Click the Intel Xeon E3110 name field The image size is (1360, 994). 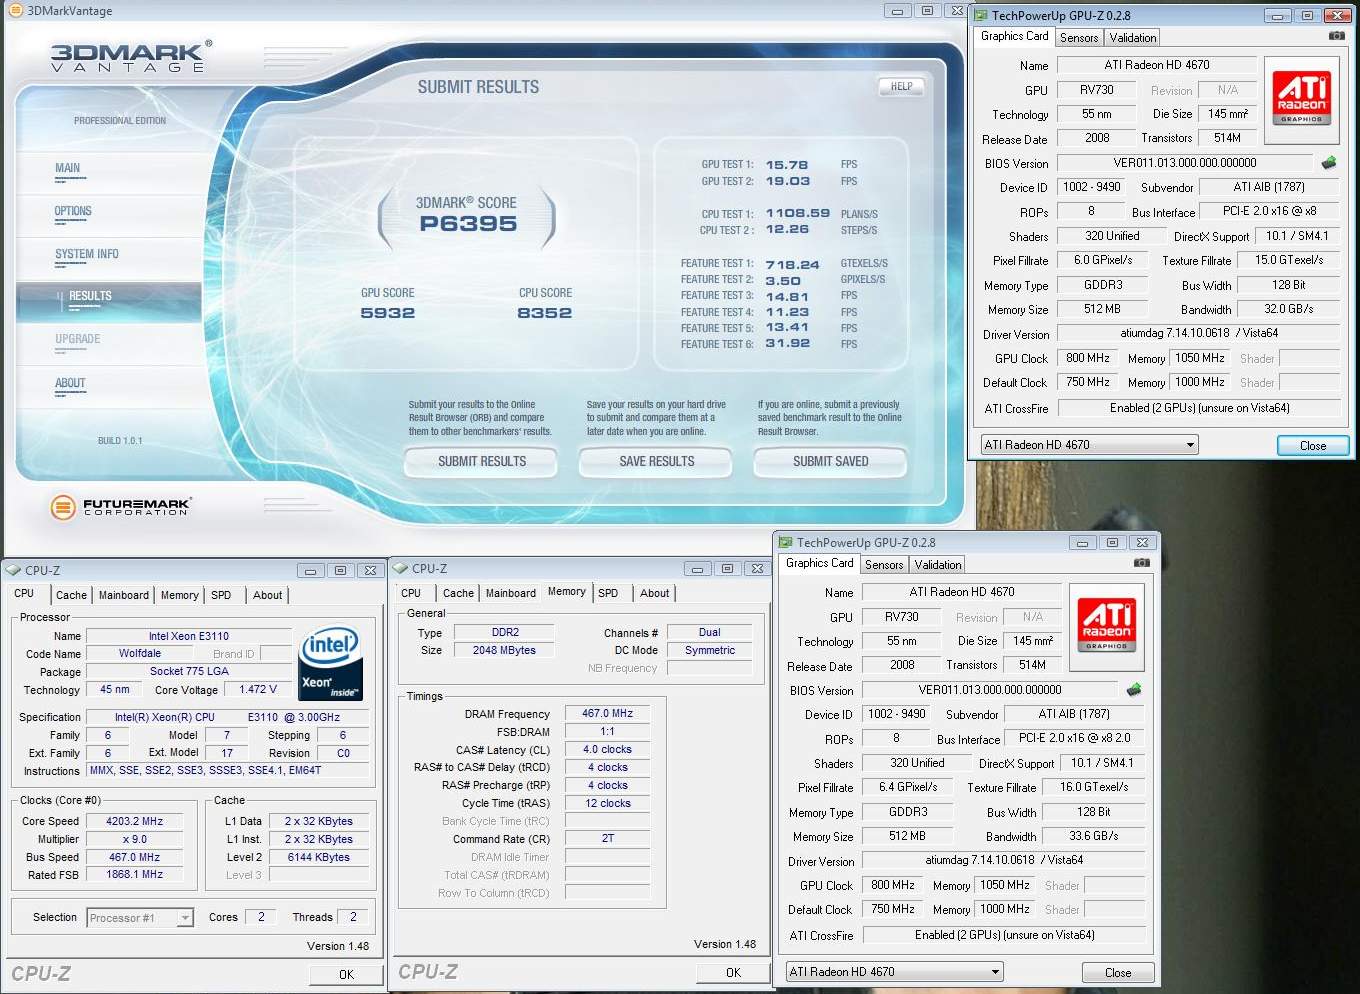click(x=189, y=636)
